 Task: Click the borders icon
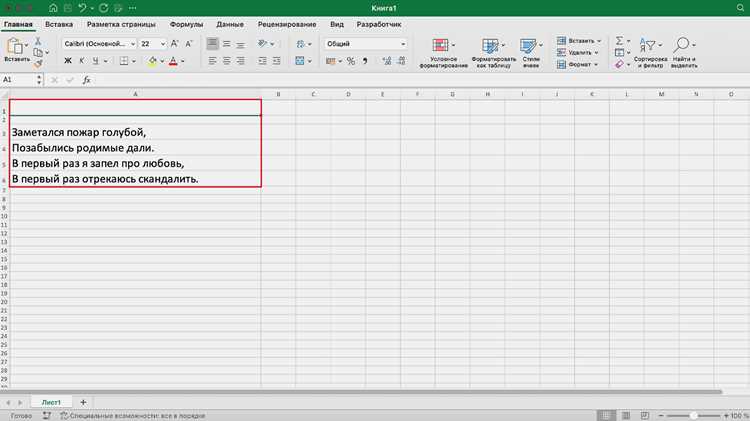pos(124,61)
